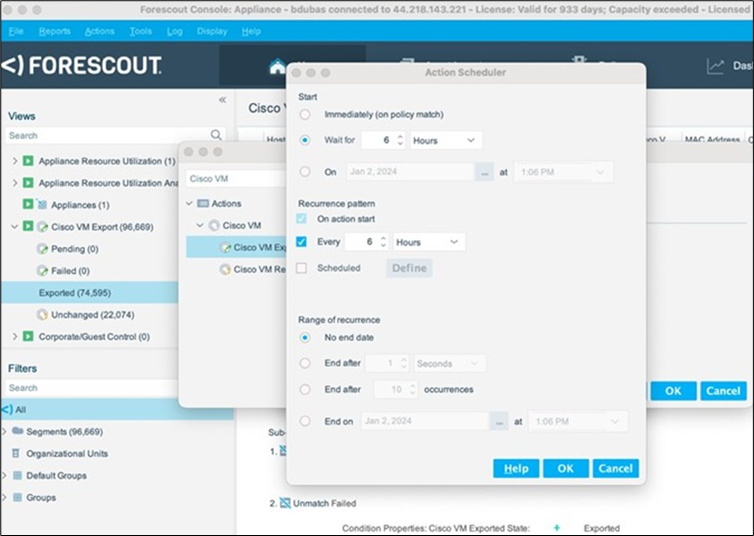Click Every value stepper arrows
Viewport: 754px width, 536px height.
tap(383, 242)
